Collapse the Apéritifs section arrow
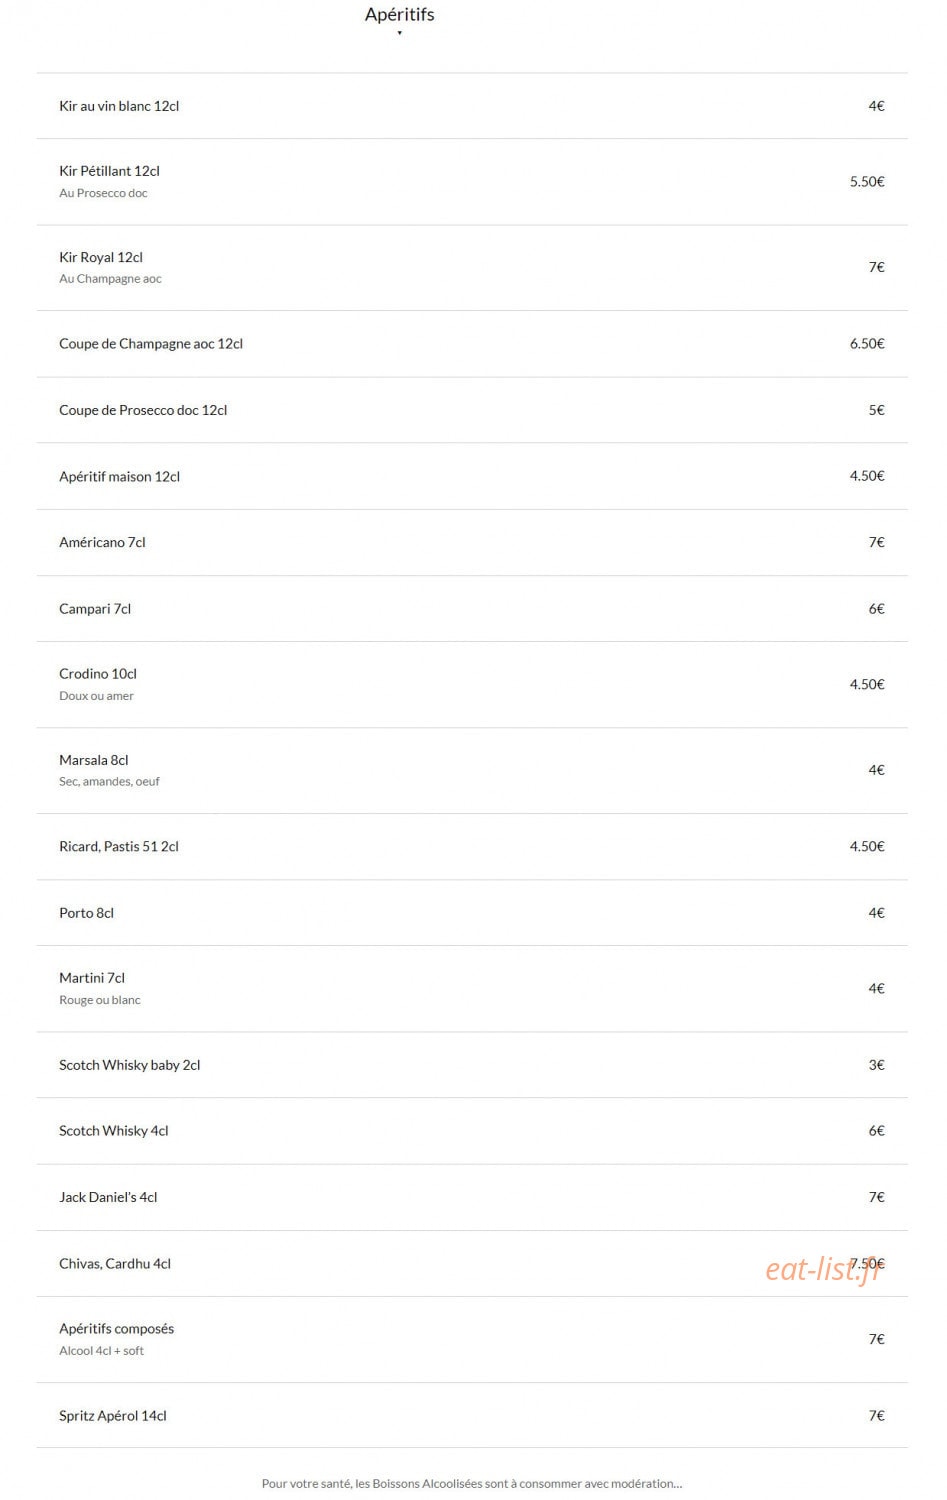This screenshot has width=947, height=1500. tap(399, 33)
